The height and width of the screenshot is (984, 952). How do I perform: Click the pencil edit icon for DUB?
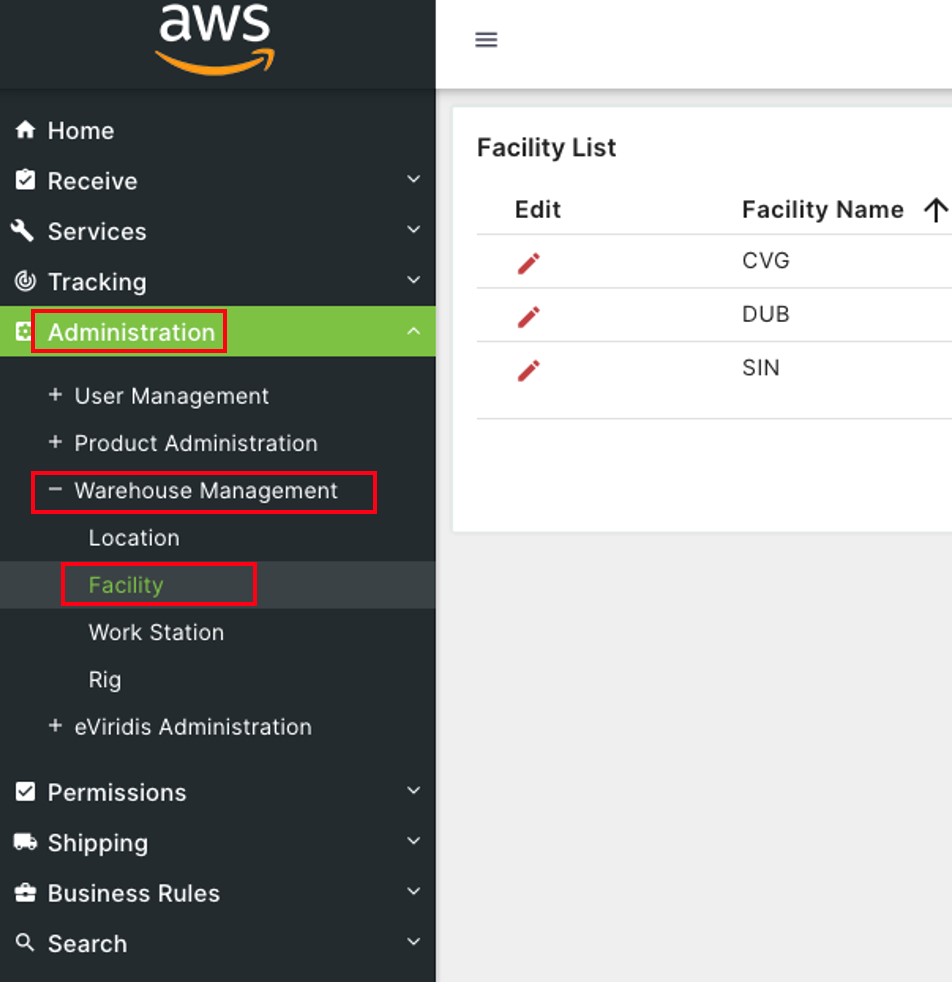pyautogui.click(x=528, y=316)
